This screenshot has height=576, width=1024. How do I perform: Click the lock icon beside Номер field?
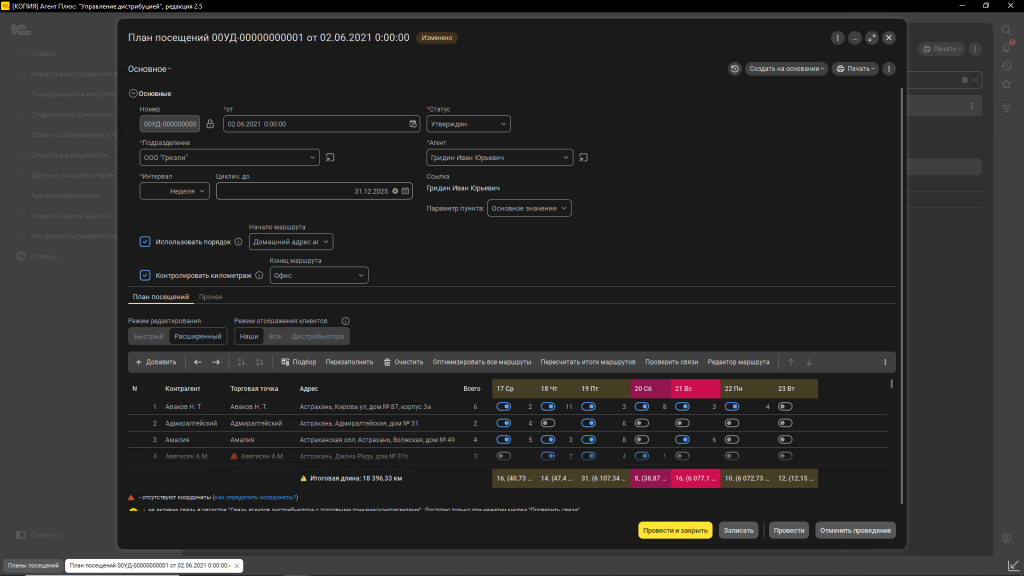tap(210, 124)
